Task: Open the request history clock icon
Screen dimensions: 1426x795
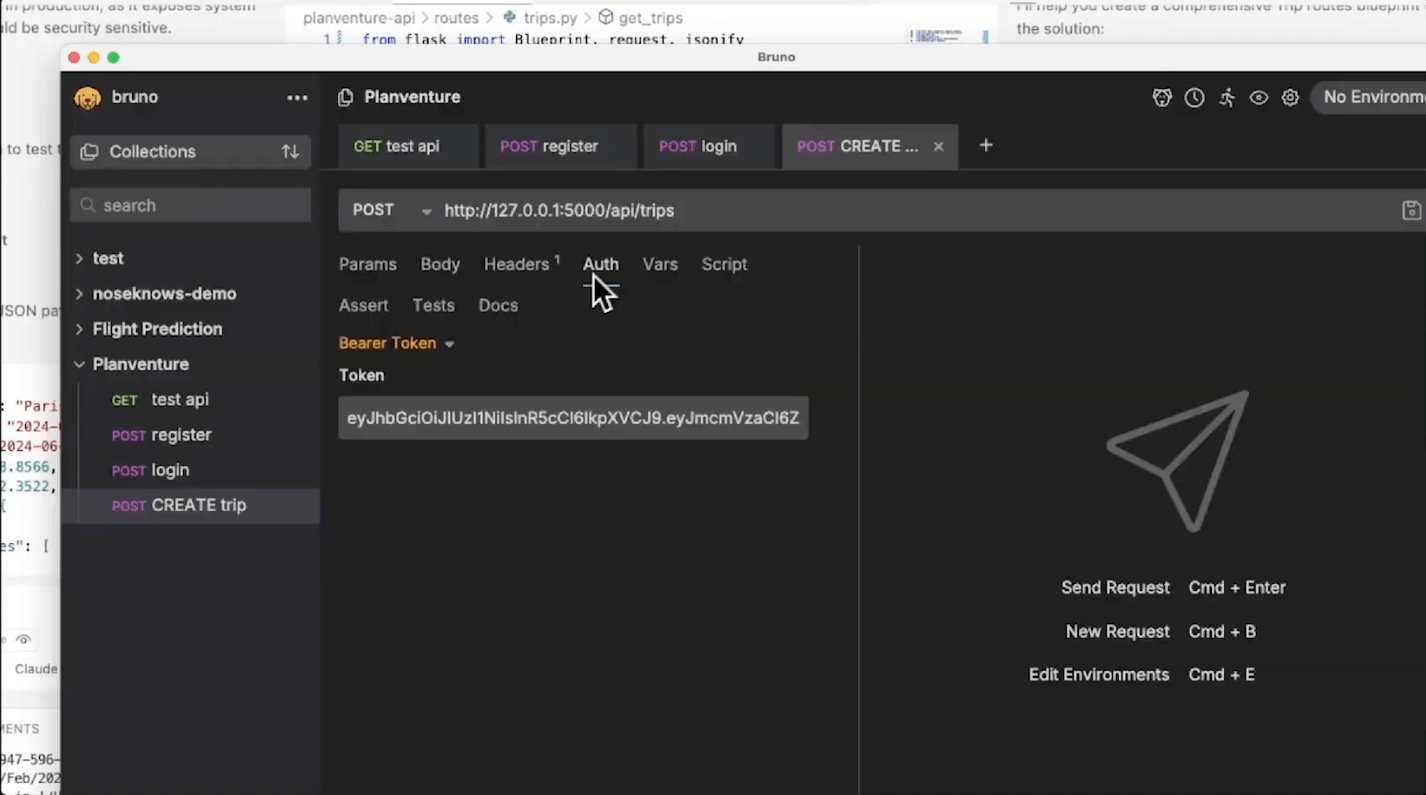Action: [1194, 97]
